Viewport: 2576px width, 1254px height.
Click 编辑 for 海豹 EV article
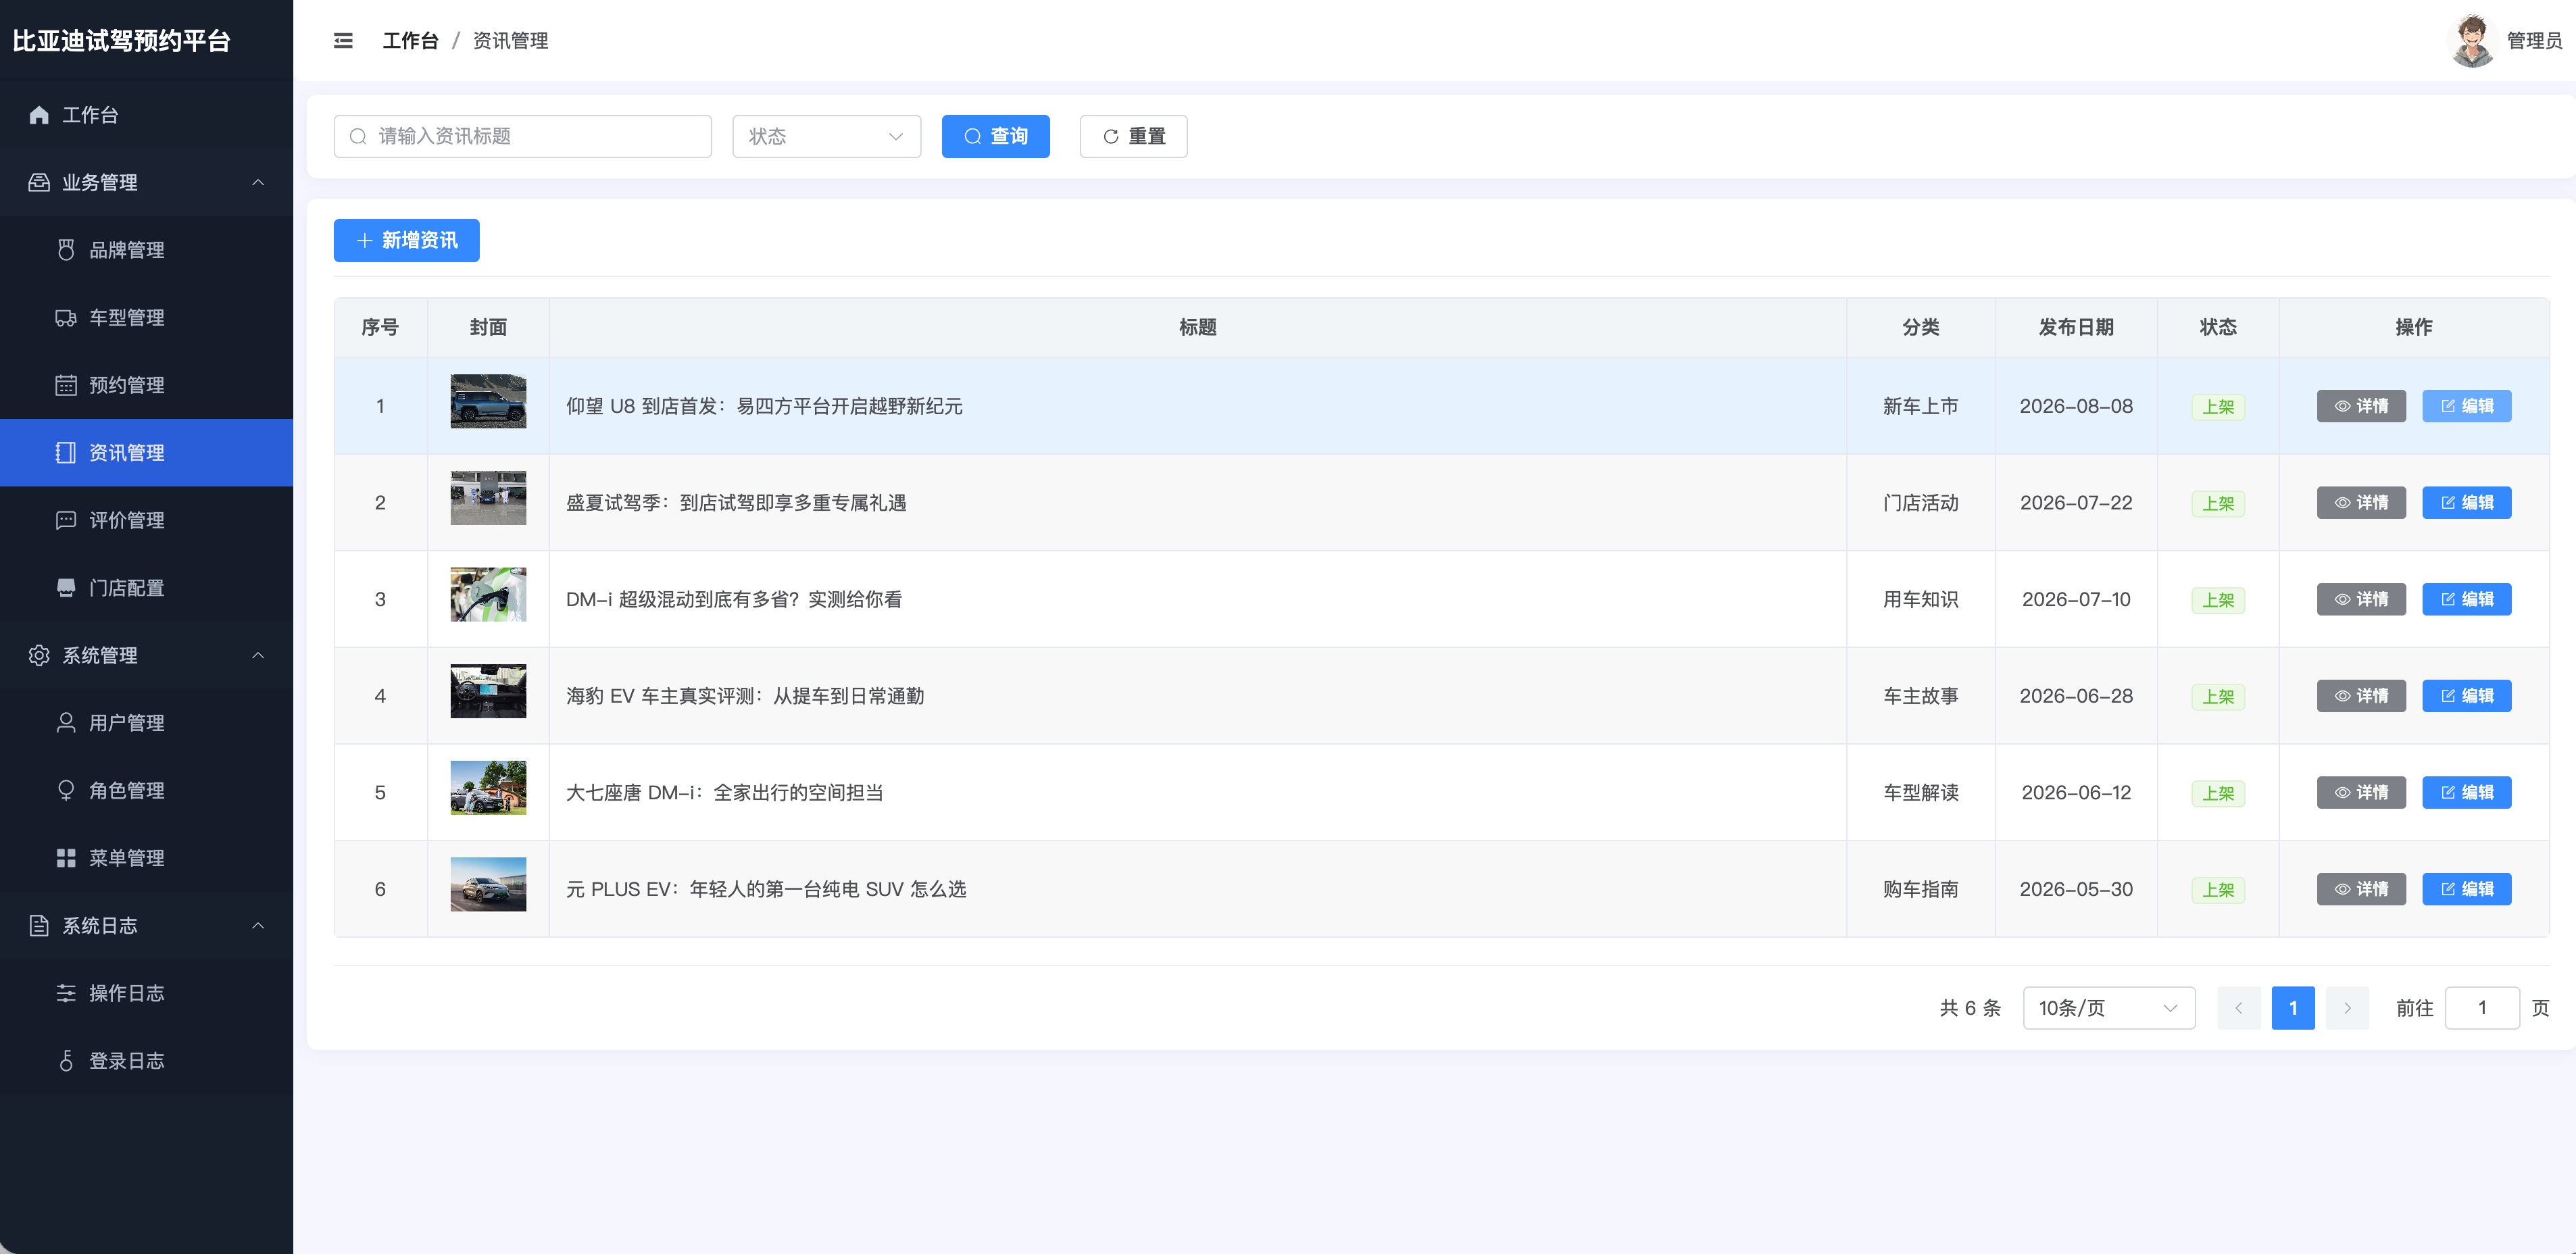(x=2467, y=696)
